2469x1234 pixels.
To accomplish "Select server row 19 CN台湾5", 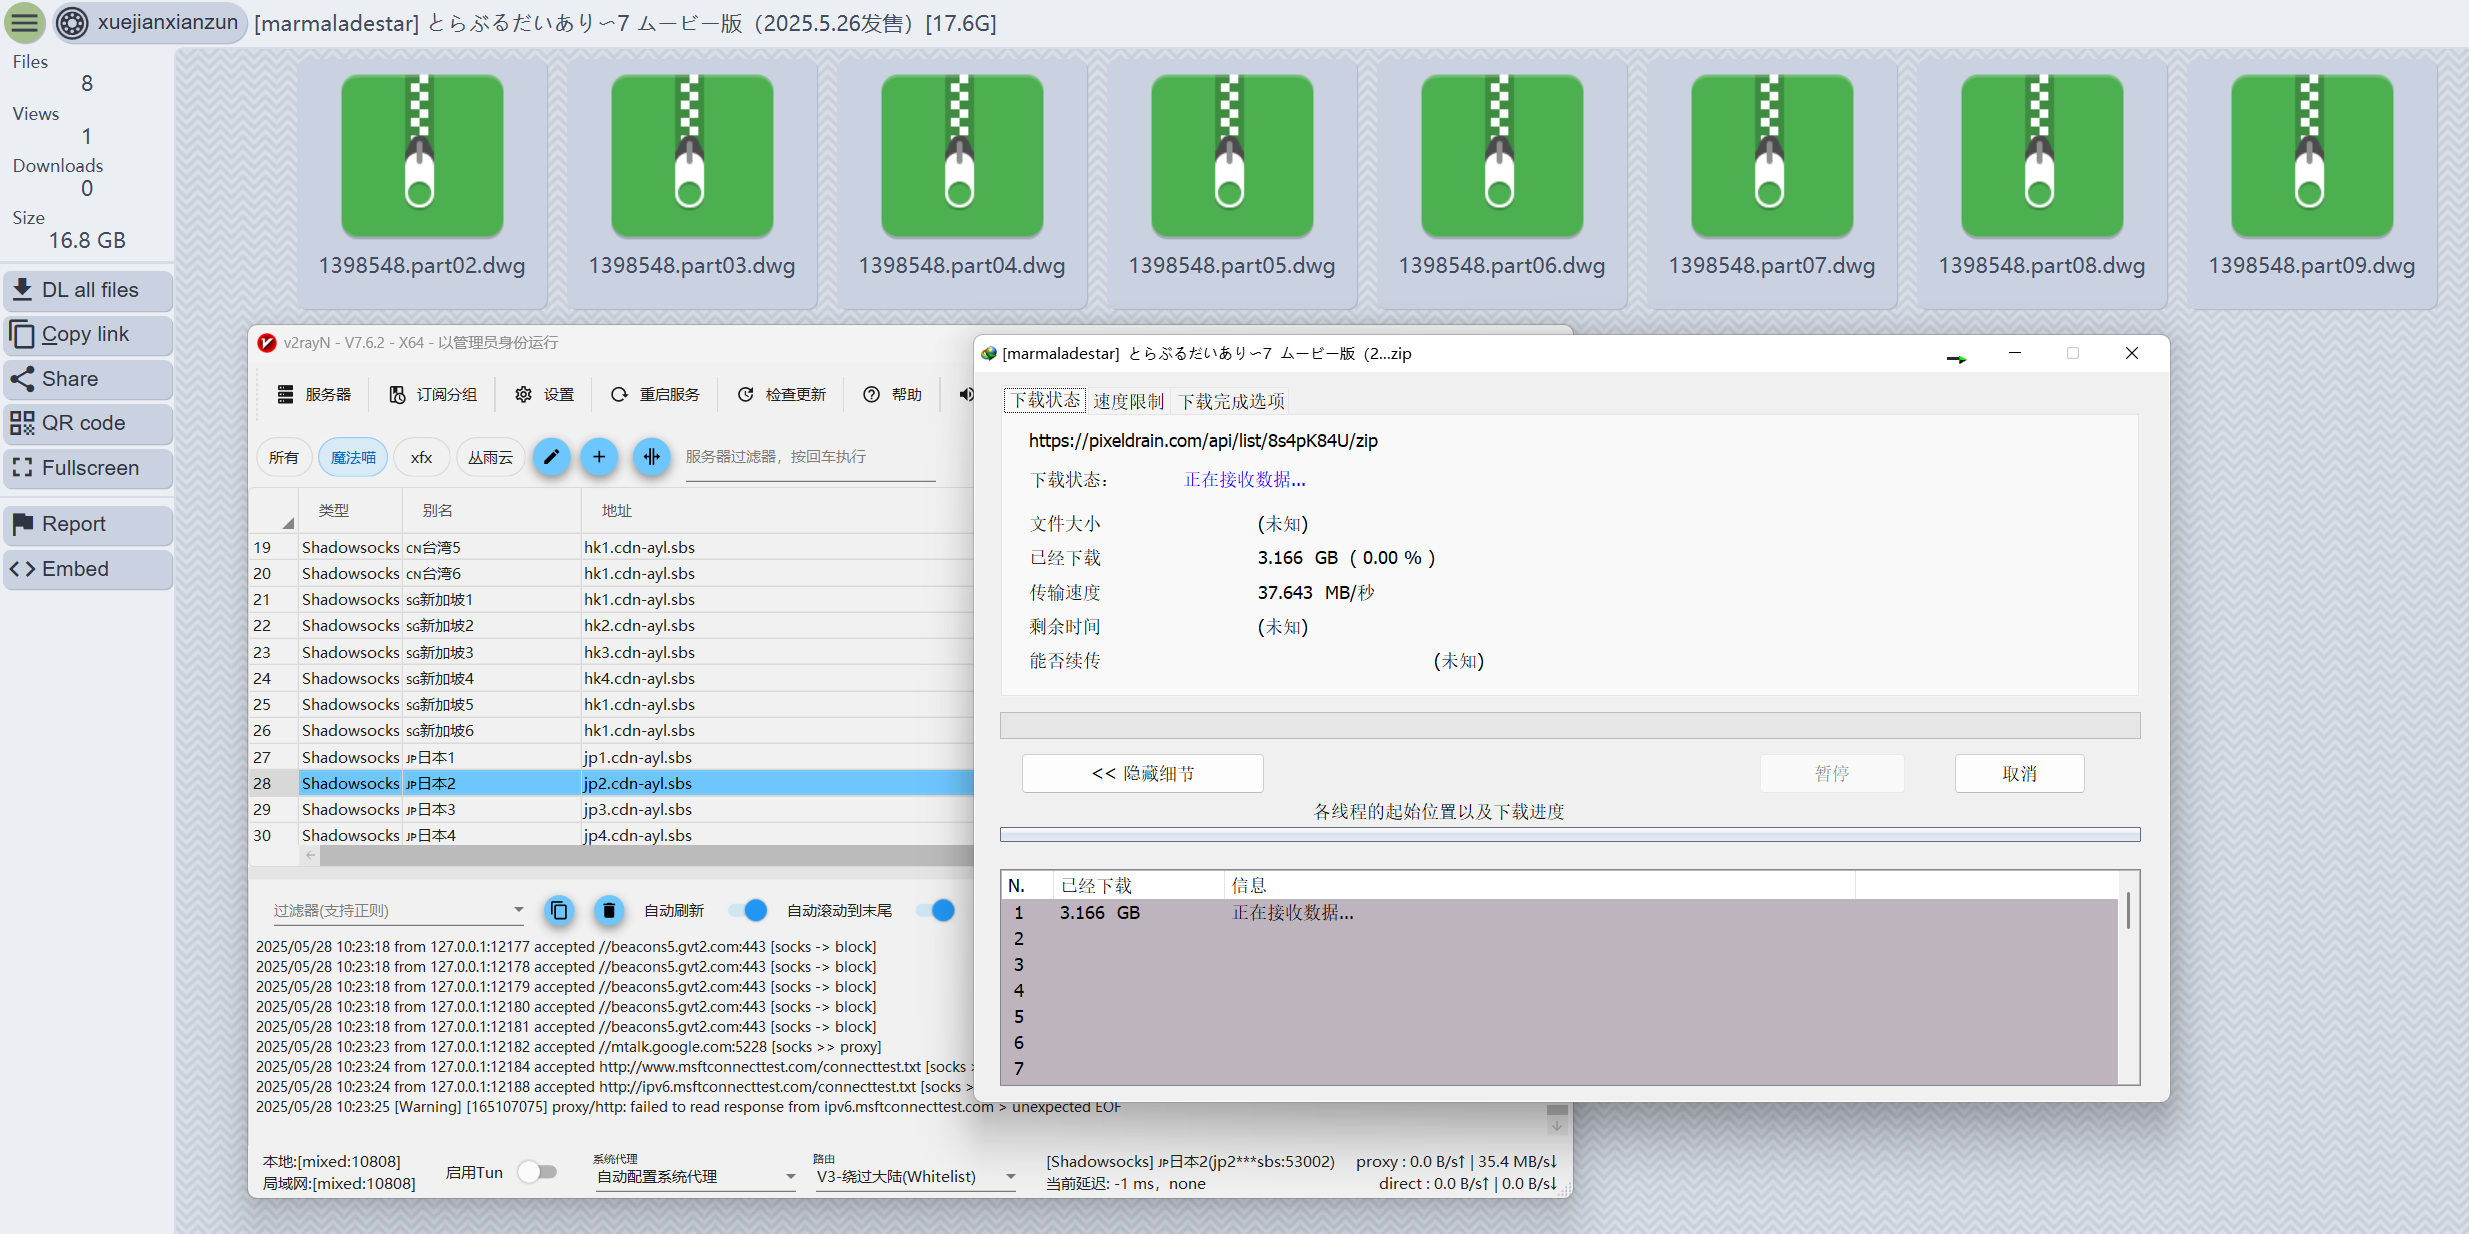I will click(612, 547).
